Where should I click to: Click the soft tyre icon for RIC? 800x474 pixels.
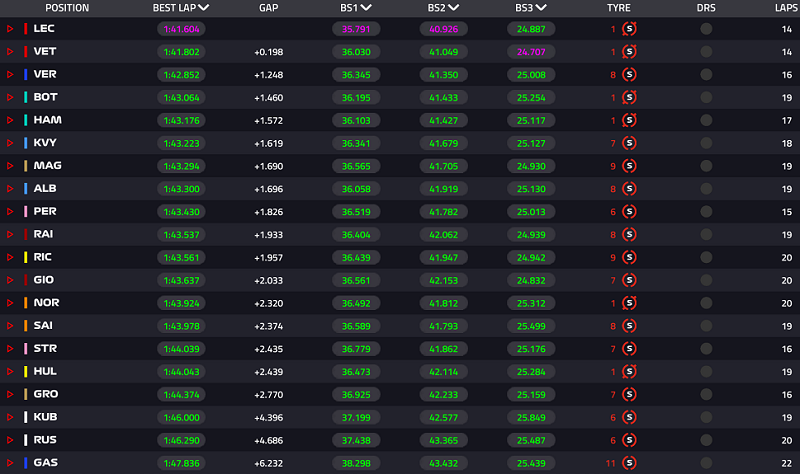(x=629, y=257)
